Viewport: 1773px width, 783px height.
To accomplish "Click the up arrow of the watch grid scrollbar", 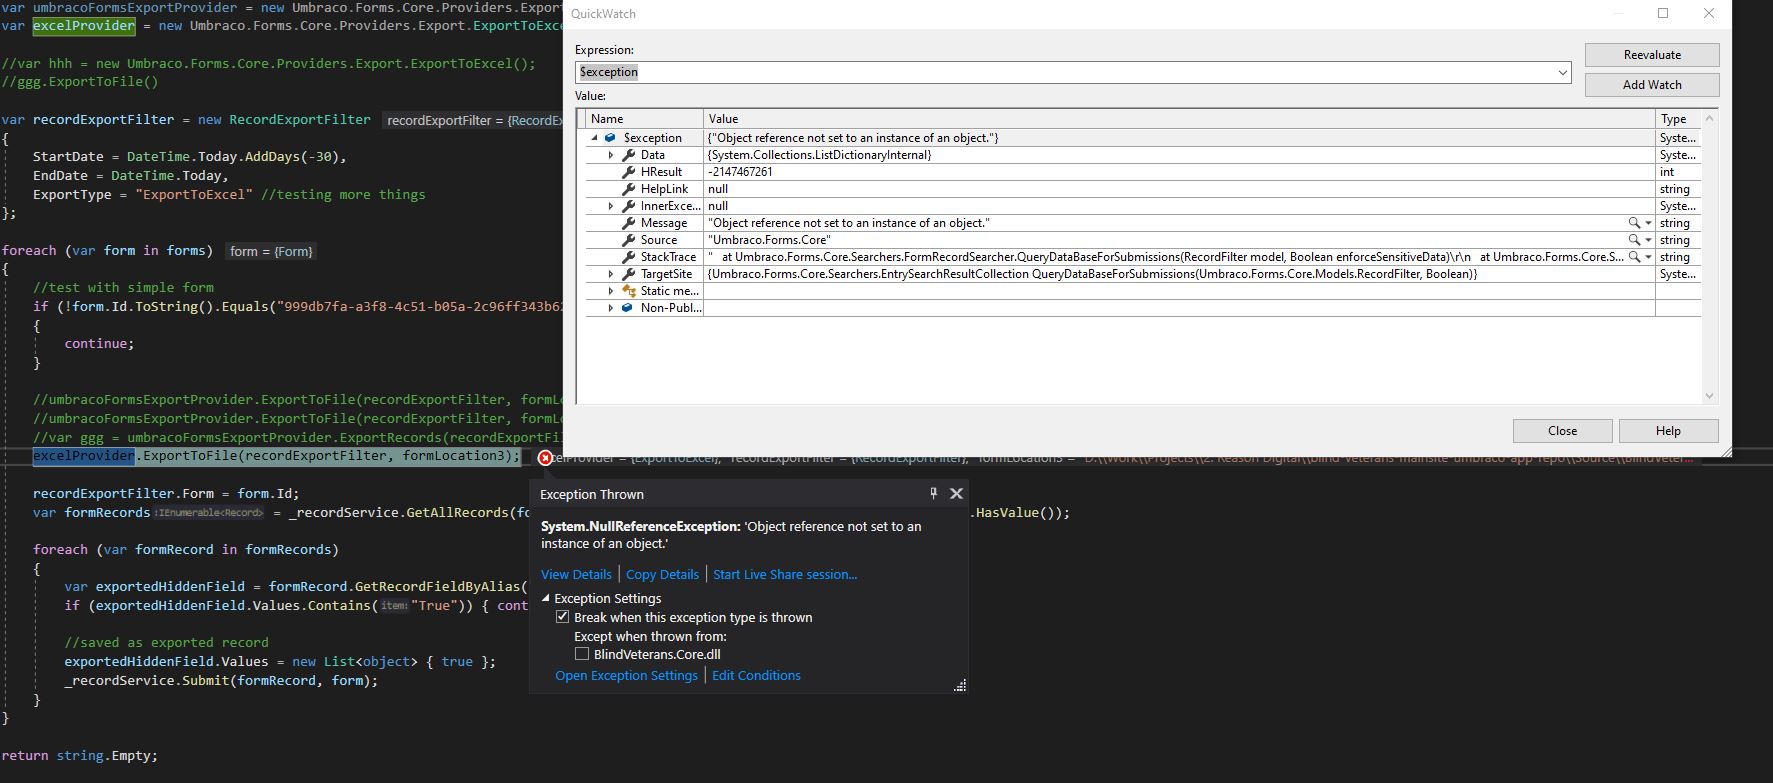I will (x=1709, y=118).
